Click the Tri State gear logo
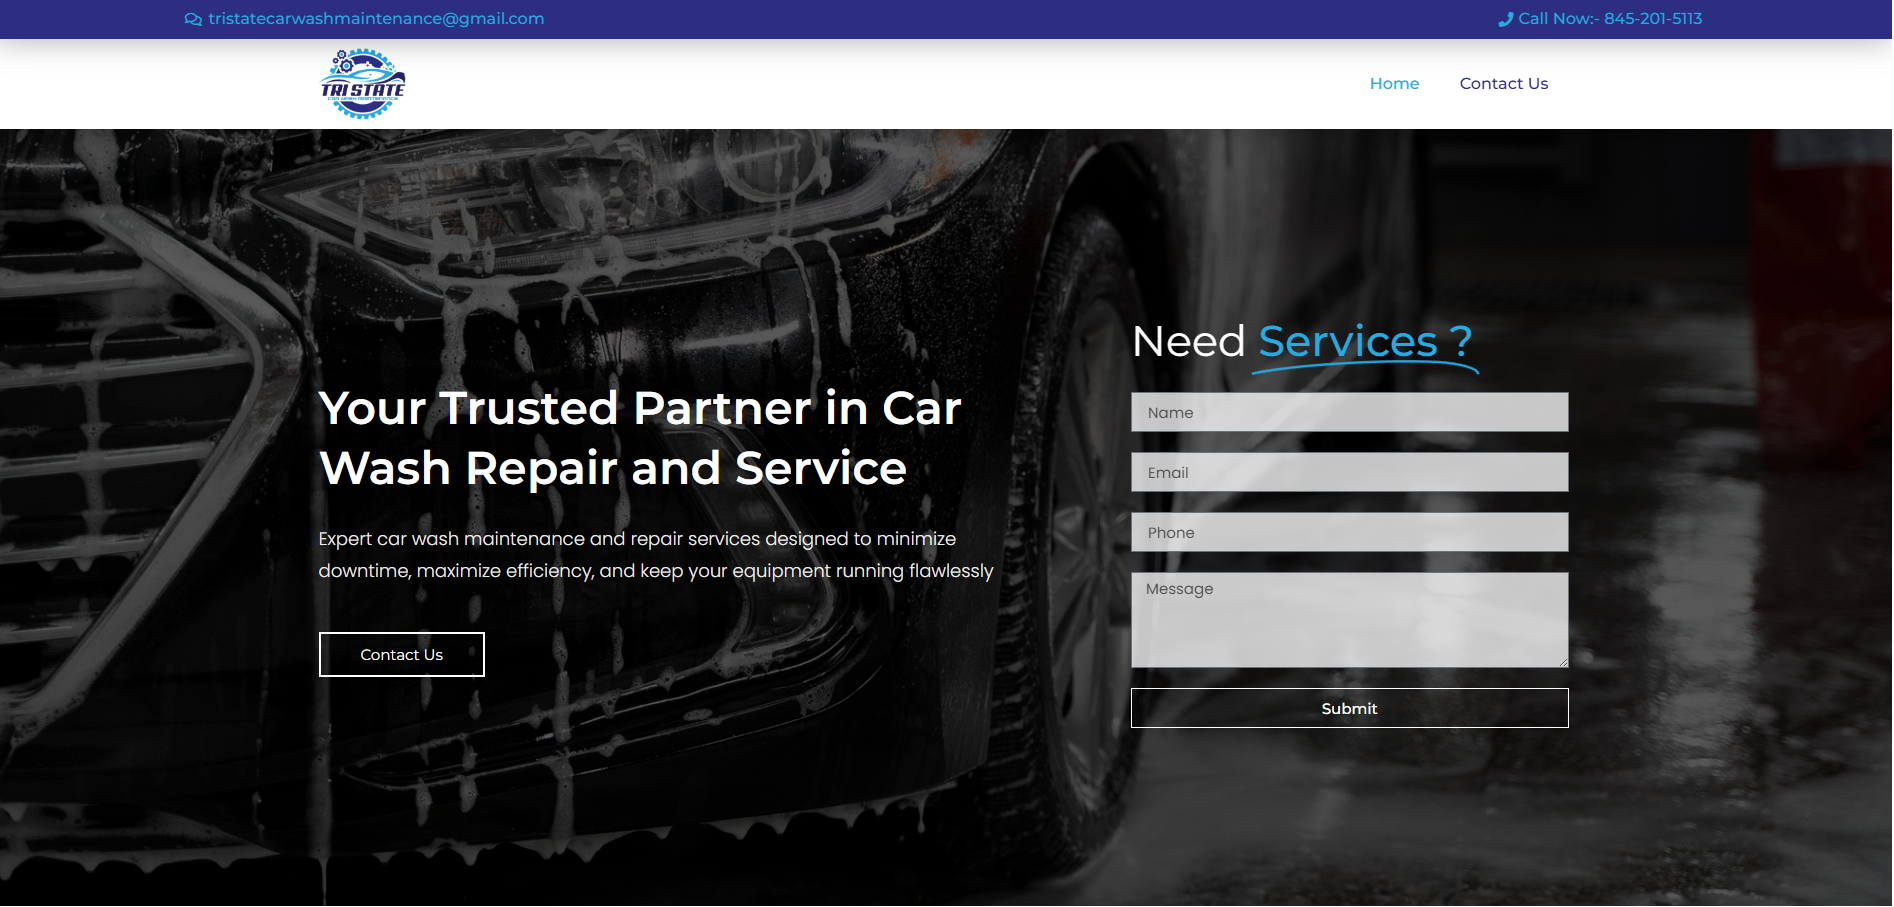This screenshot has width=1894, height=907. click(x=363, y=84)
